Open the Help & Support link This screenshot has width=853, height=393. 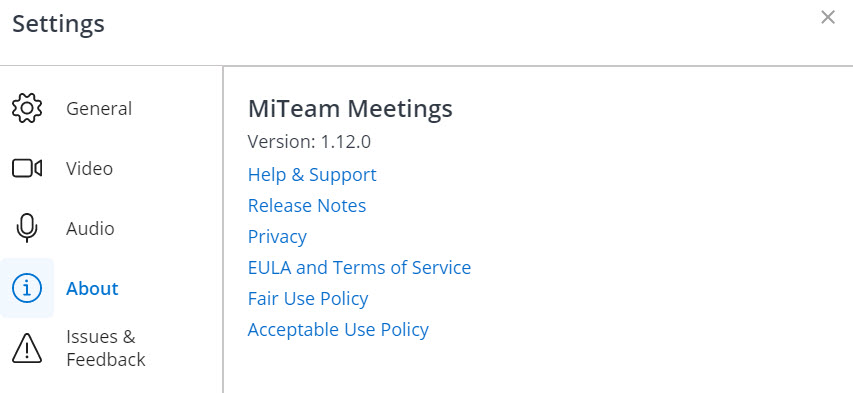click(312, 175)
